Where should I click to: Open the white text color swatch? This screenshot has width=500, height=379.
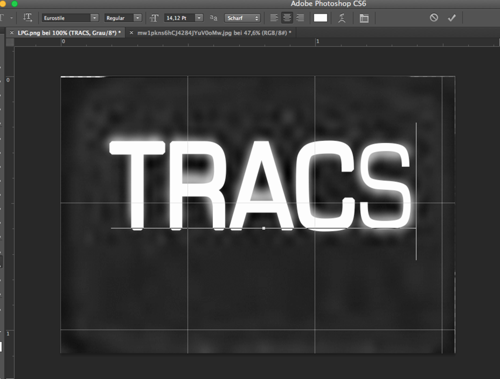pos(320,18)
